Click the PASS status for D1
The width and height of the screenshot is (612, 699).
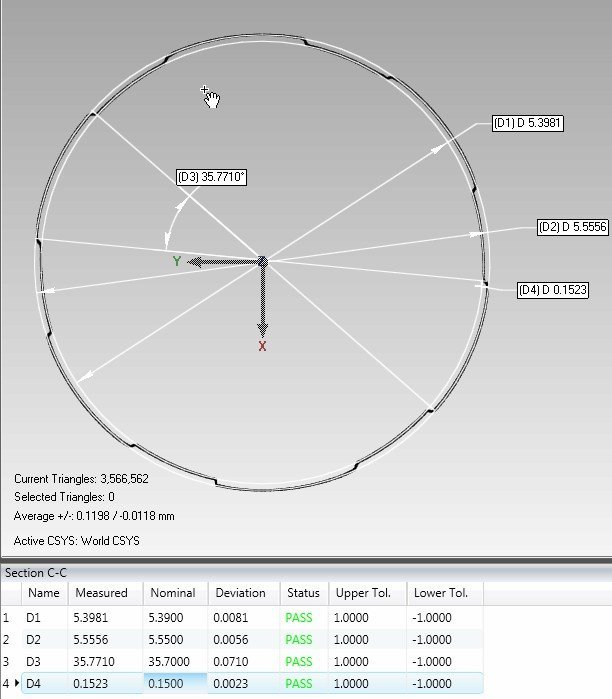(x=299, y=618)
